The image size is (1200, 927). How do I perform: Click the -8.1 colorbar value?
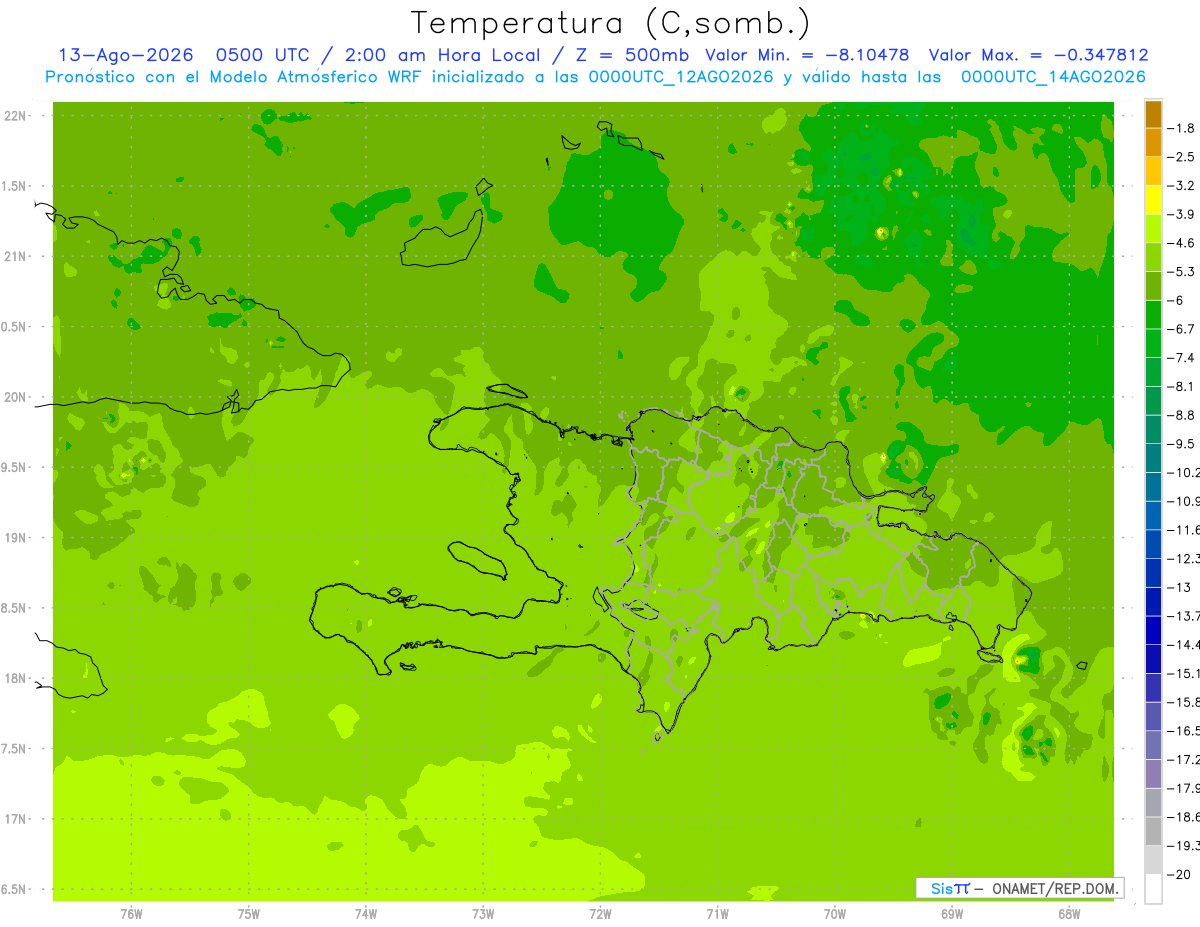pos(1181,386)
